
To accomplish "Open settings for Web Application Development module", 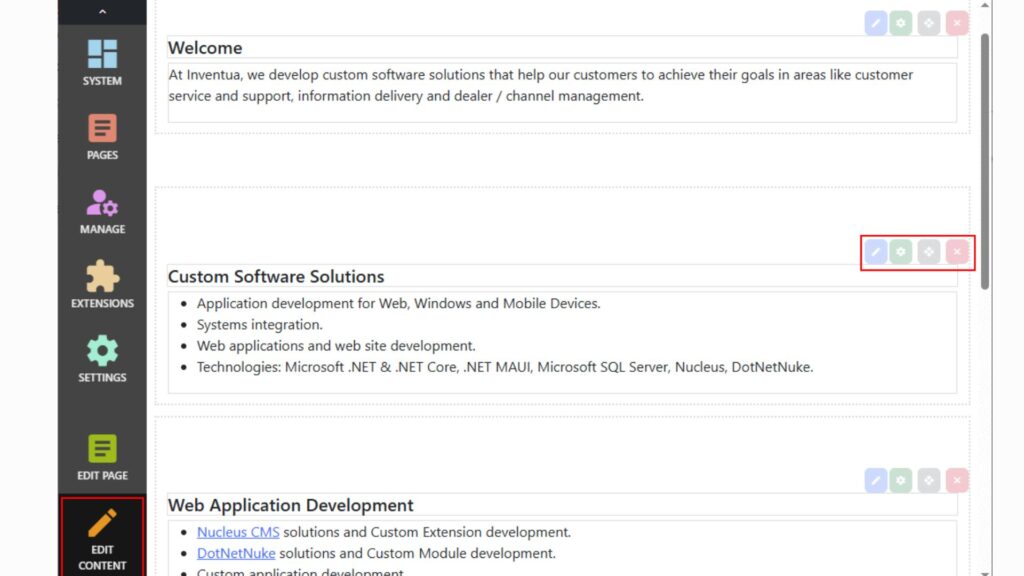I will [901, 480].
